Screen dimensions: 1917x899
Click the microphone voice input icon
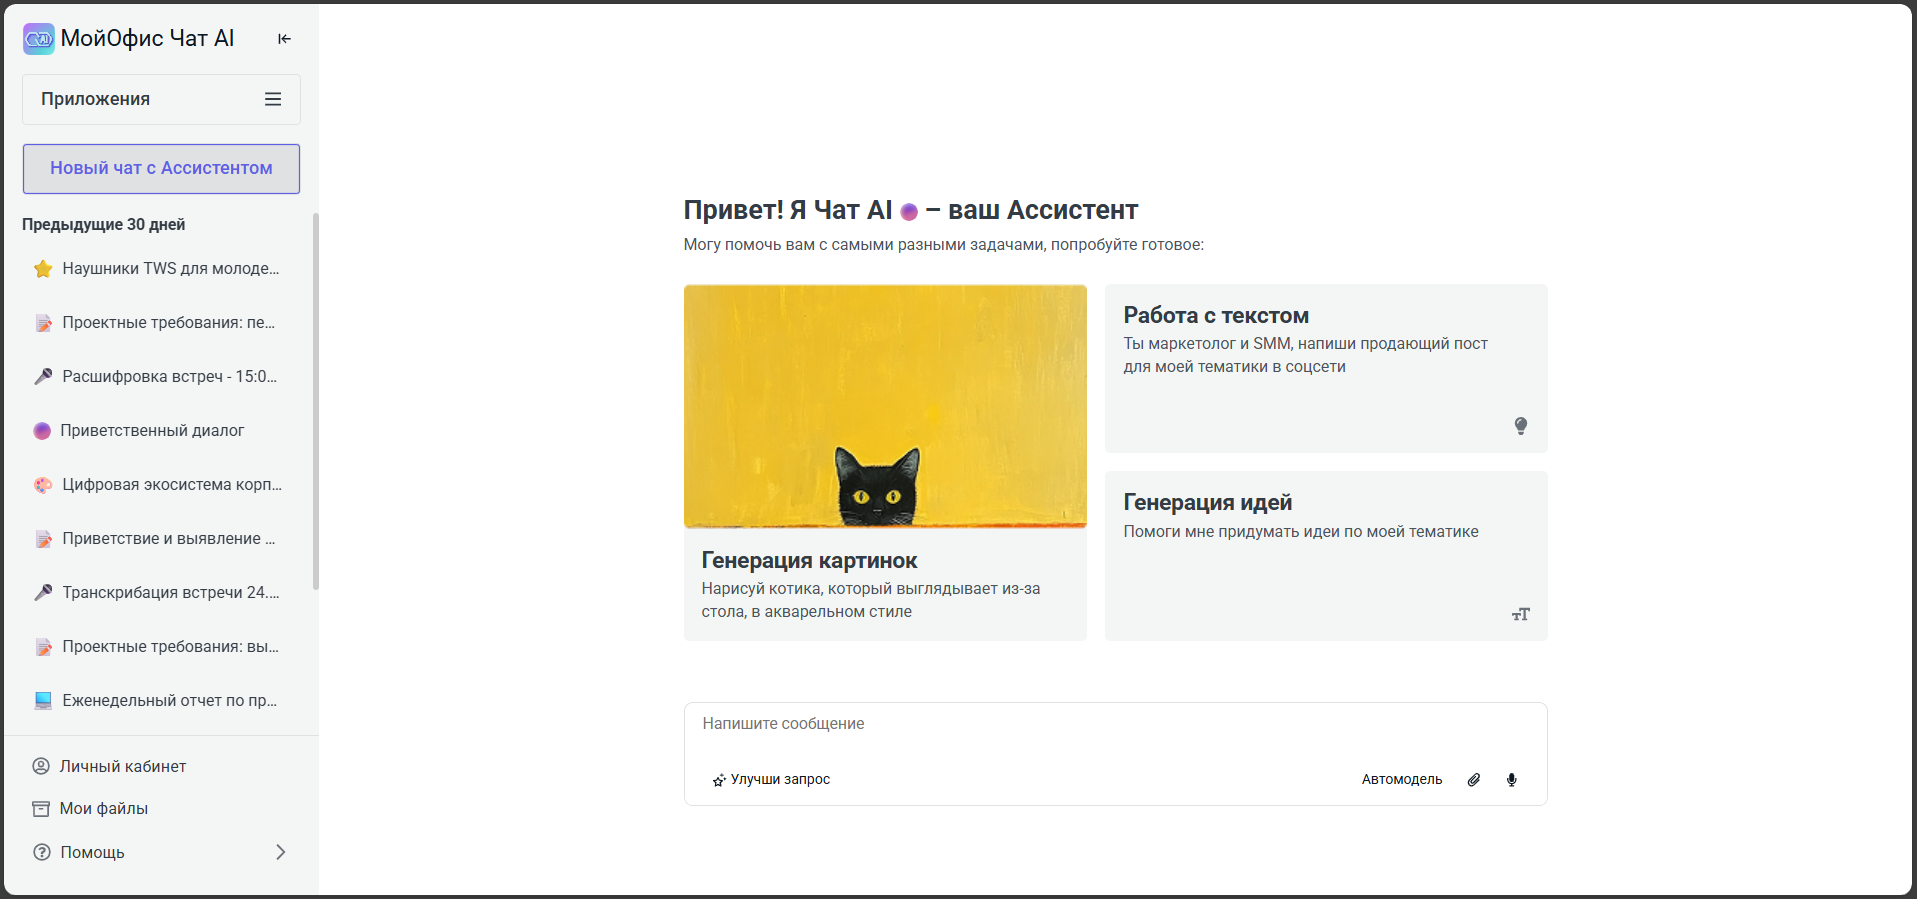pos(1511,780)
